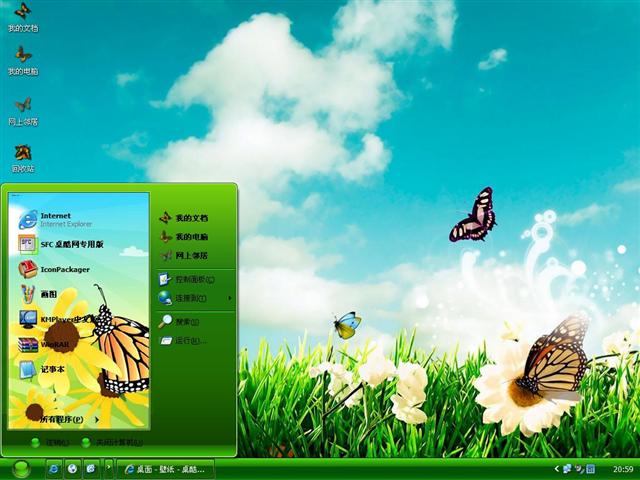This screenshot has width=640, height=480.
Task: Click the 注销(L) log off button
Action: pos(51,442)
